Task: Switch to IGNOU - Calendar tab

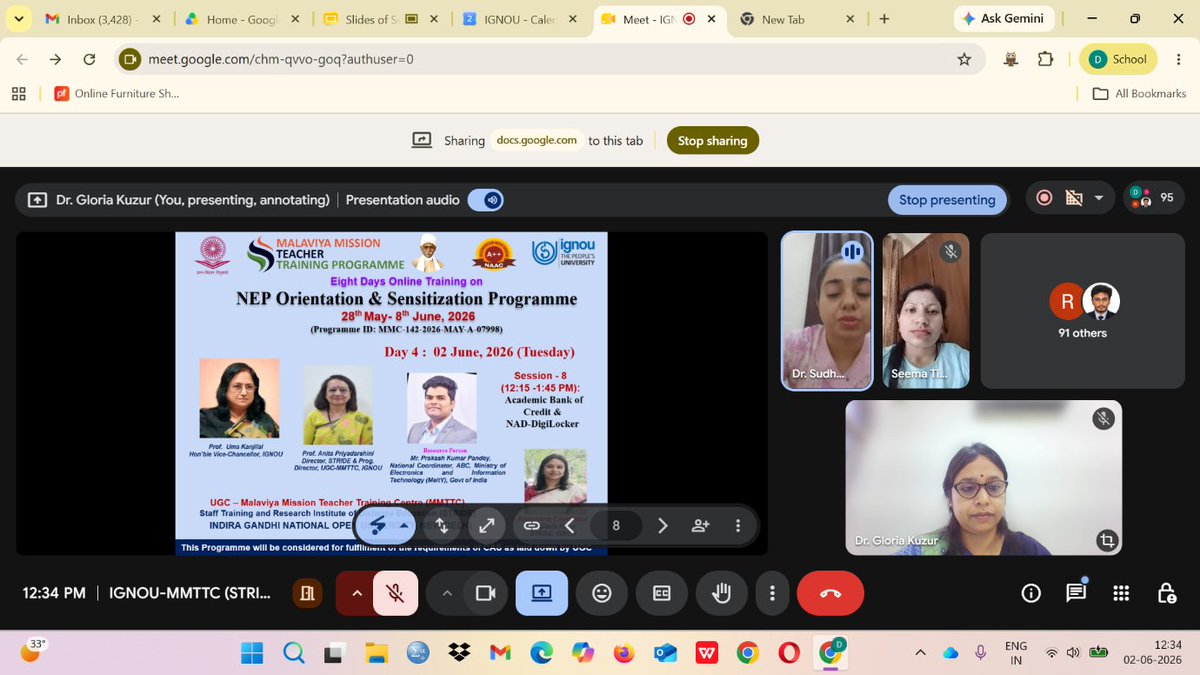Action: 520,18
